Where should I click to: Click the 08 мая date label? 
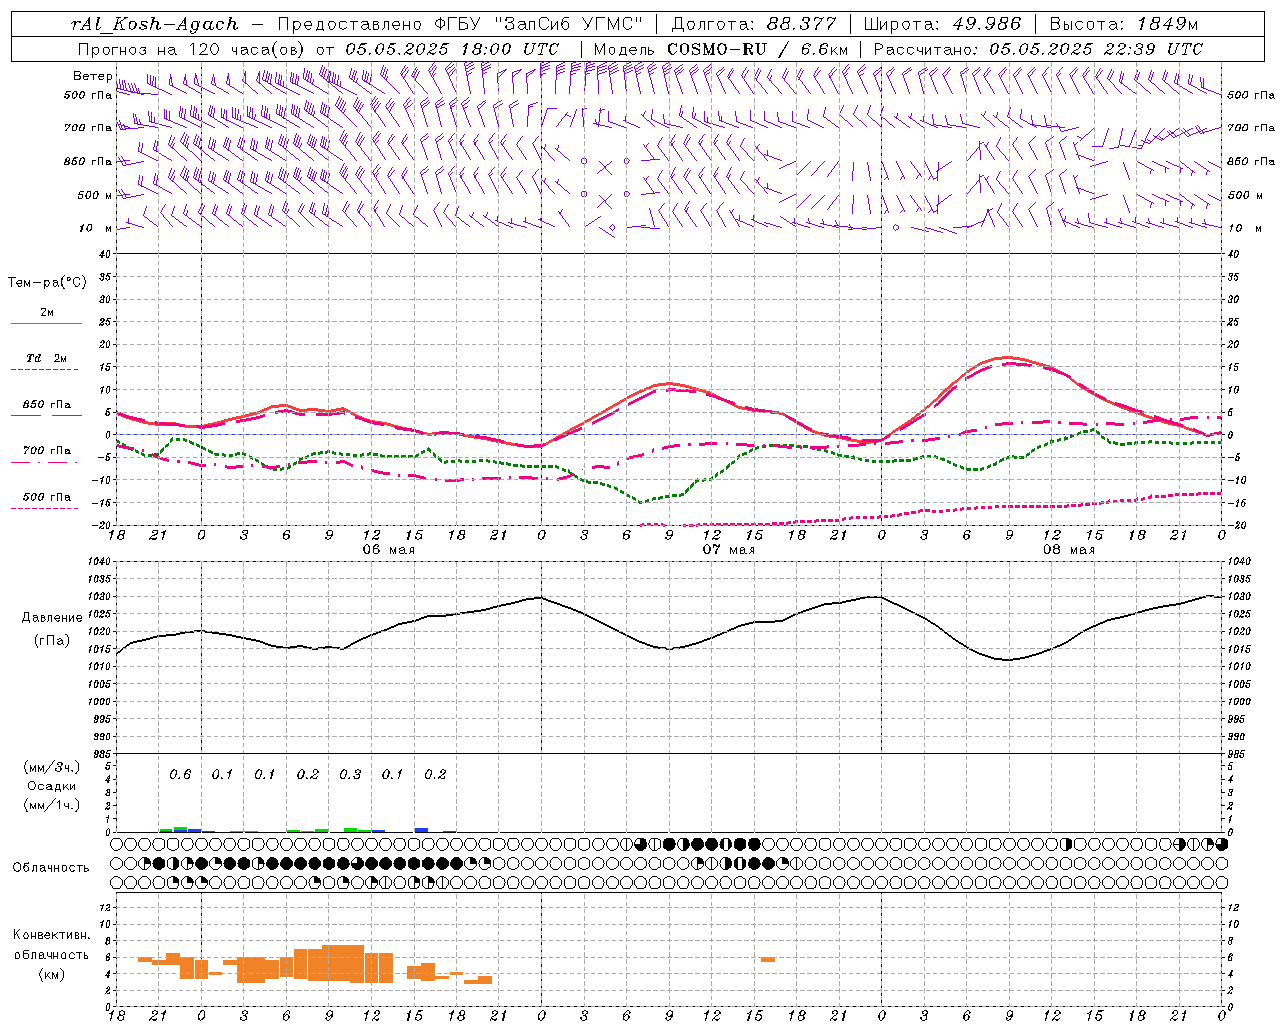click(1068, 549)
